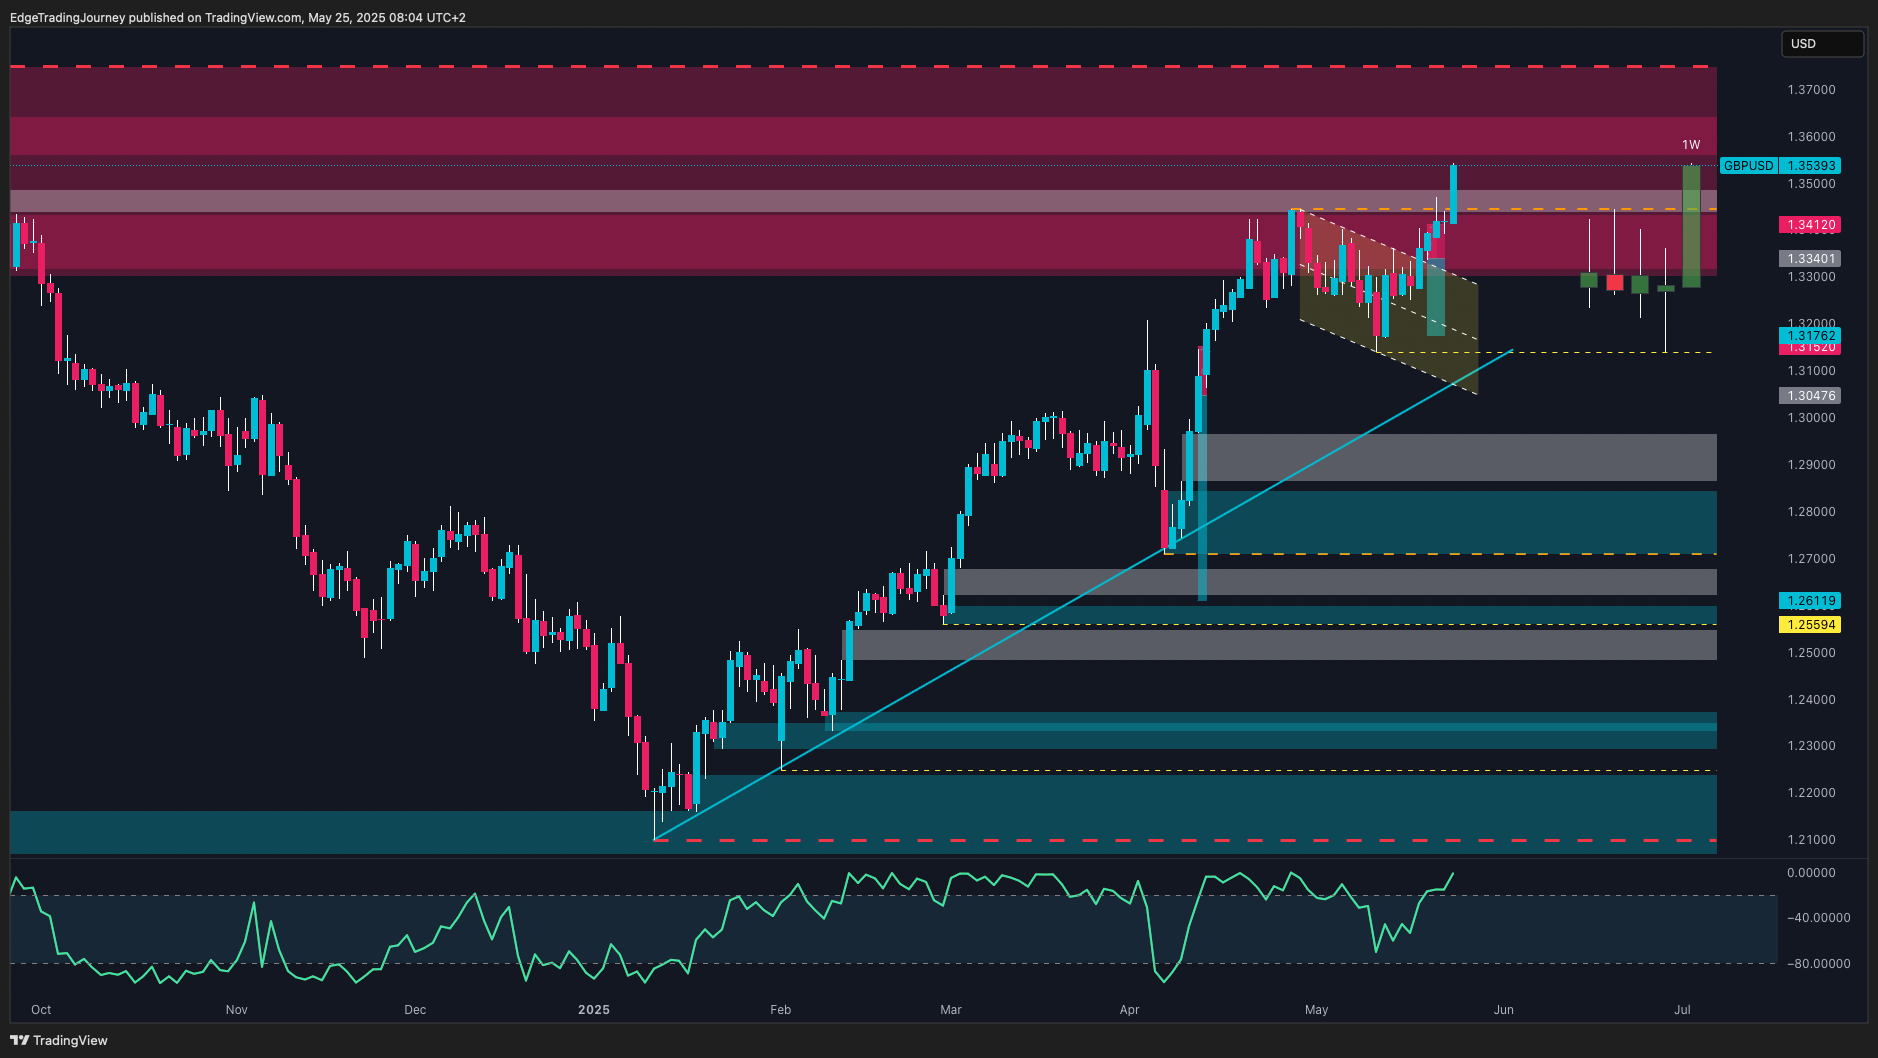1878x1058 pixels.
Task: Click the 0.00000 oscillator scale value
Action: [1811, 873]
